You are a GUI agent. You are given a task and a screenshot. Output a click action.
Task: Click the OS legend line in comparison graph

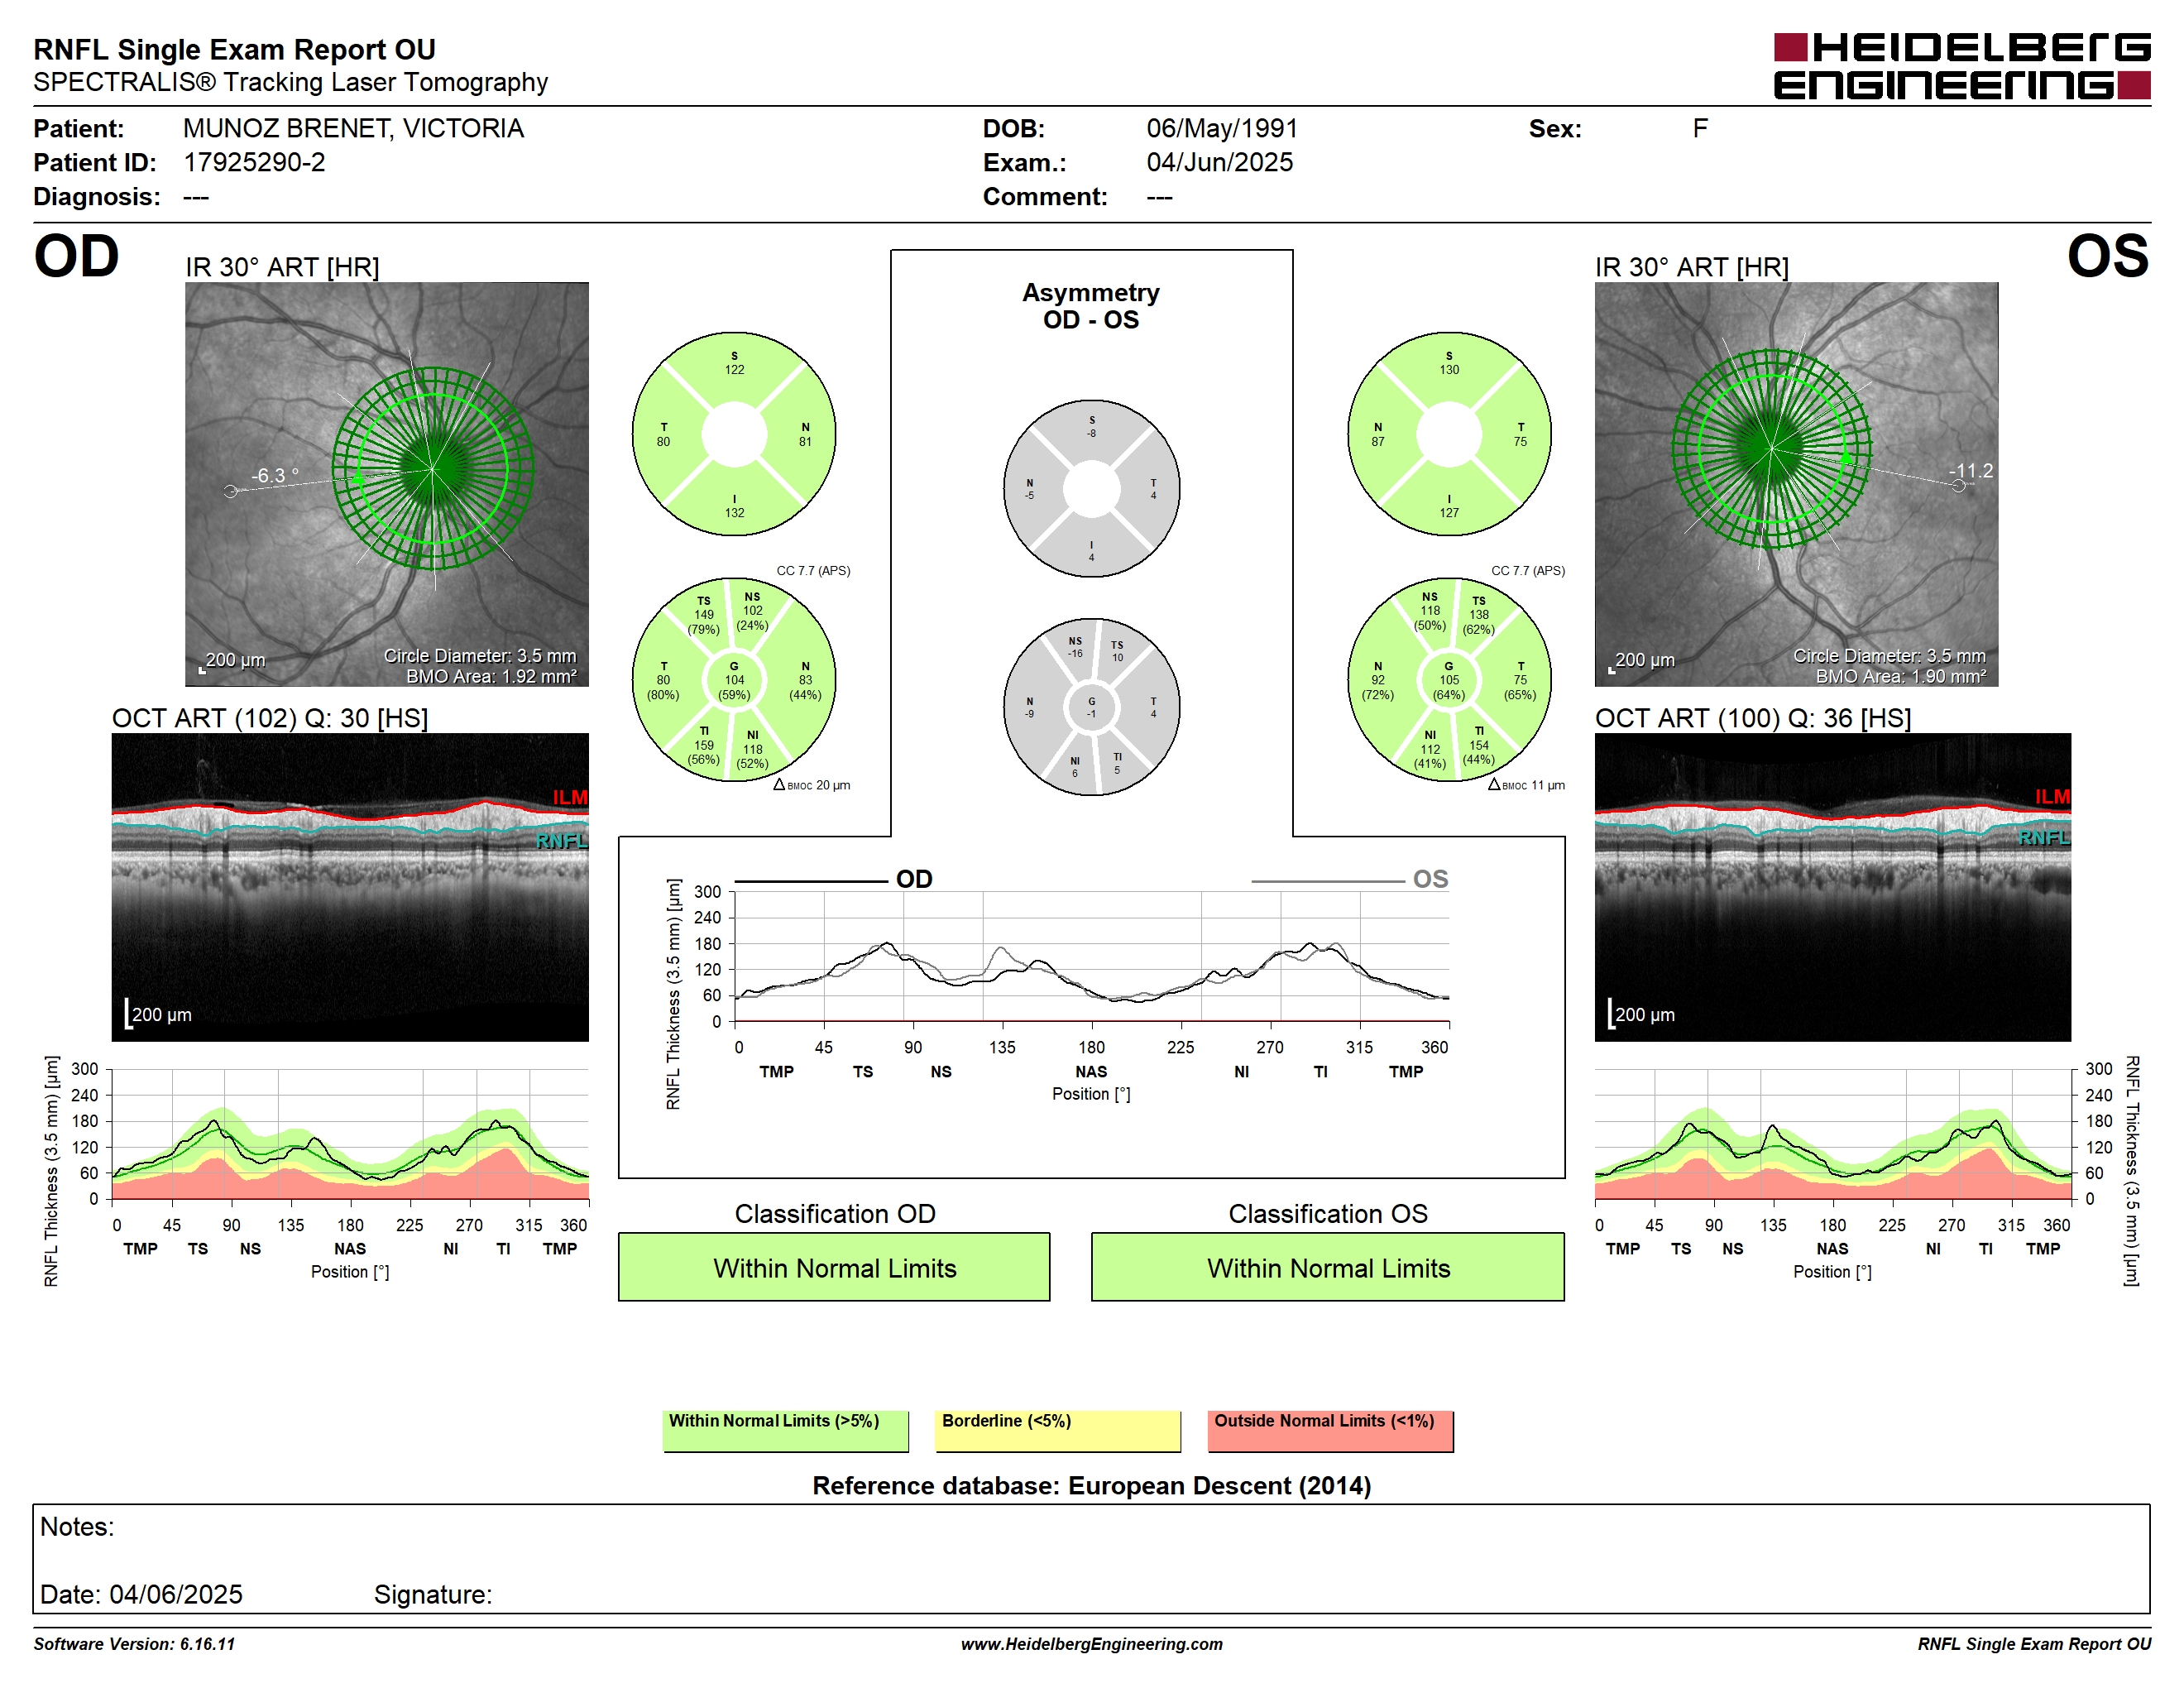click(x=1327, y=881)
